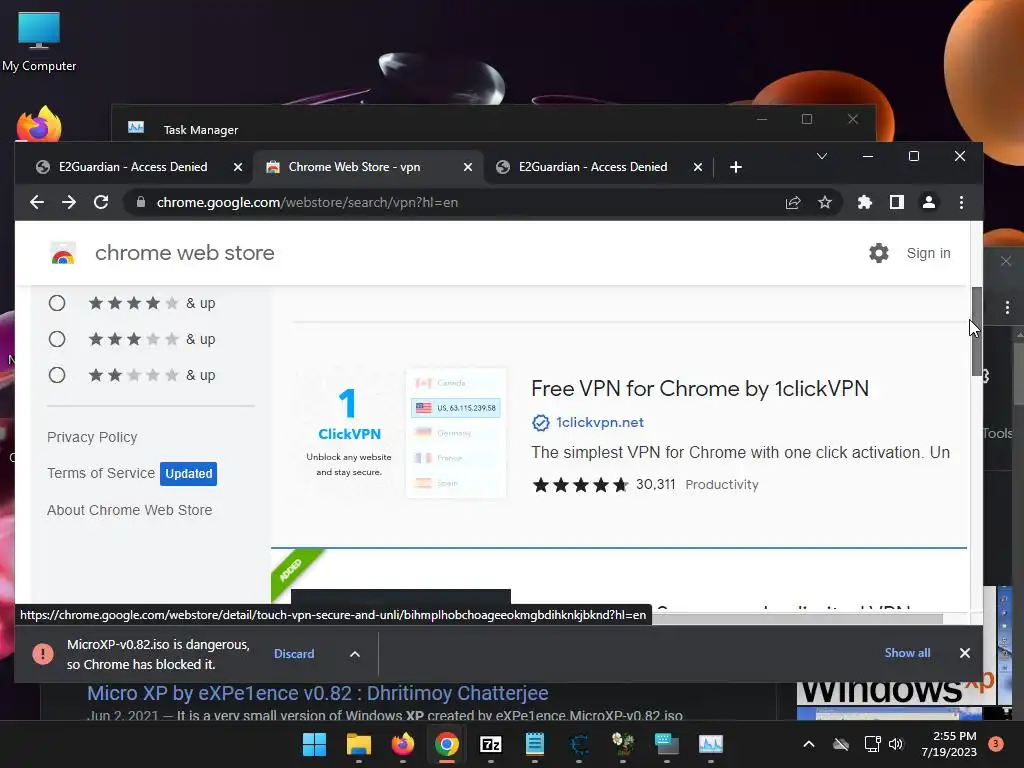Dismiss the downloads bar with the X
Image resolution: width=1024 pixels, height=768 pixels.
965,653
